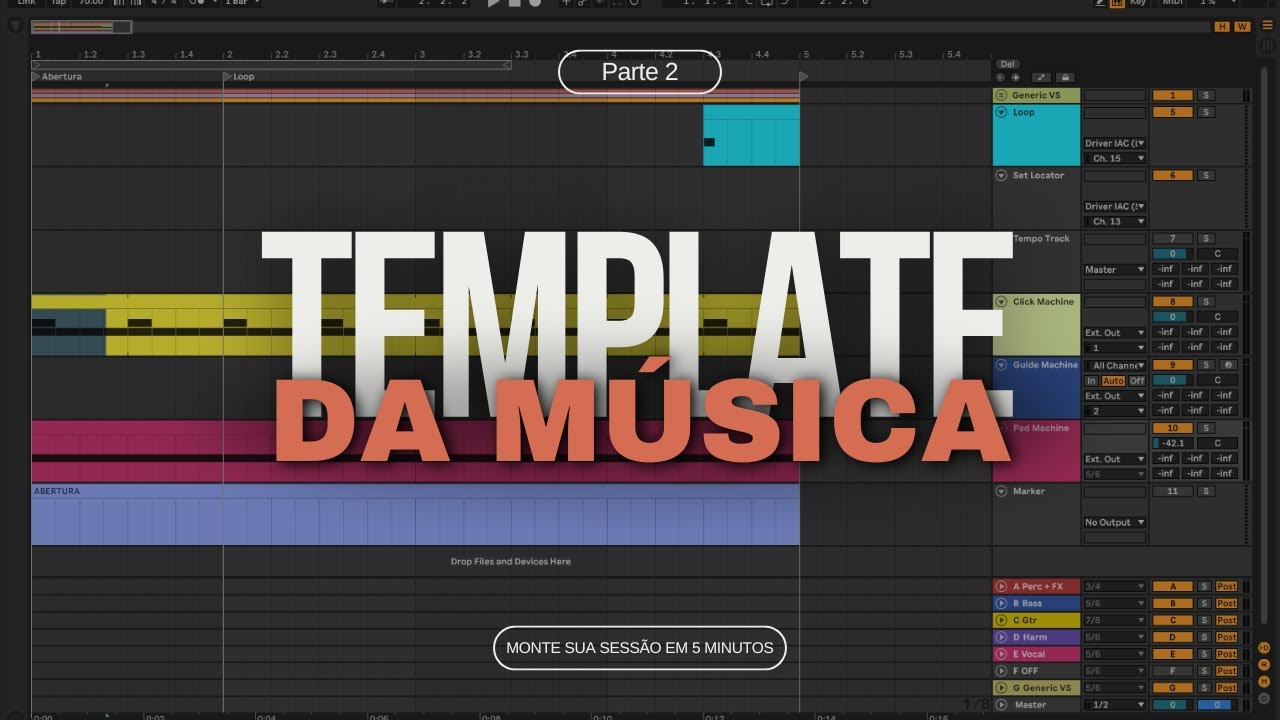Click Click Machine volume 0 slider
Screen dimensions: 1280x720
1173,317
